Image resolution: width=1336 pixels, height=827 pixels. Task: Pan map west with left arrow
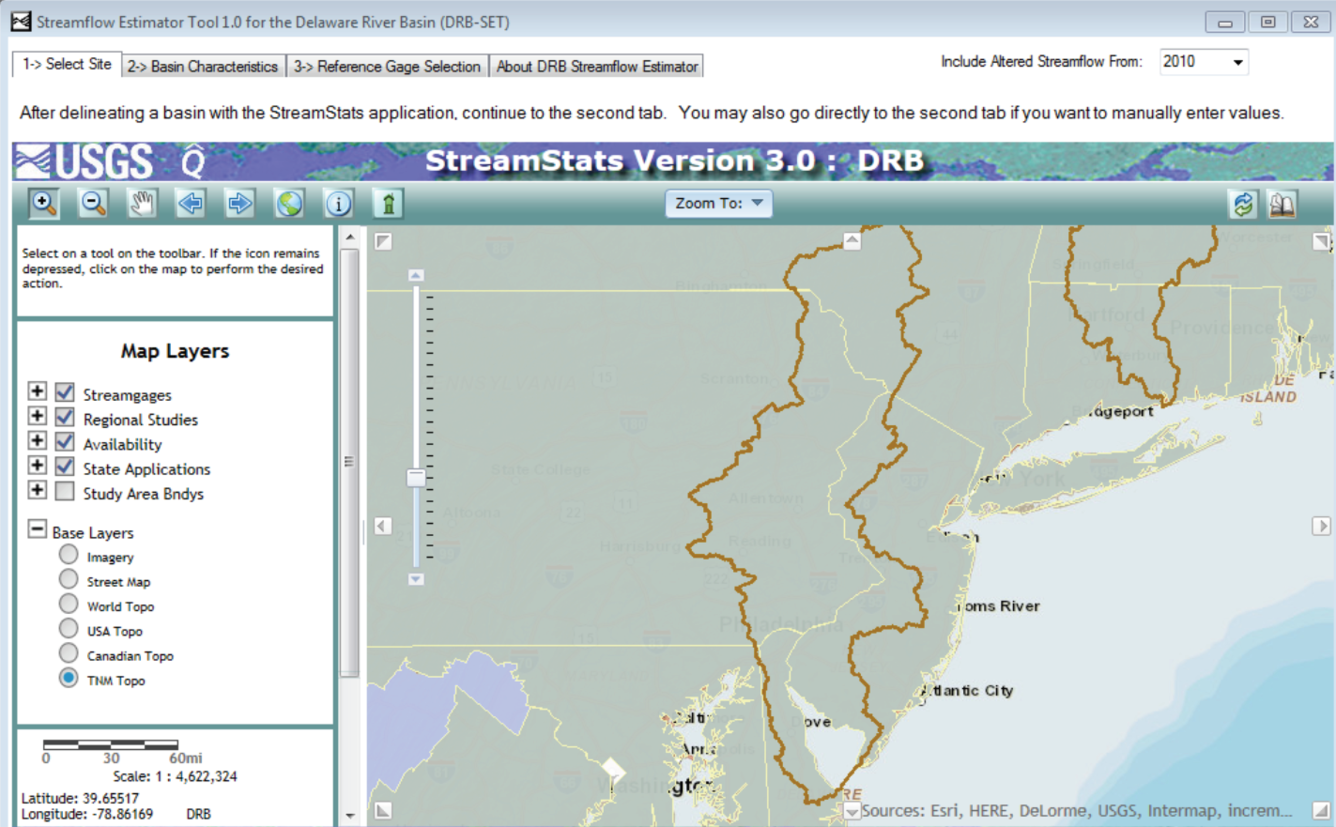[383, 526]
